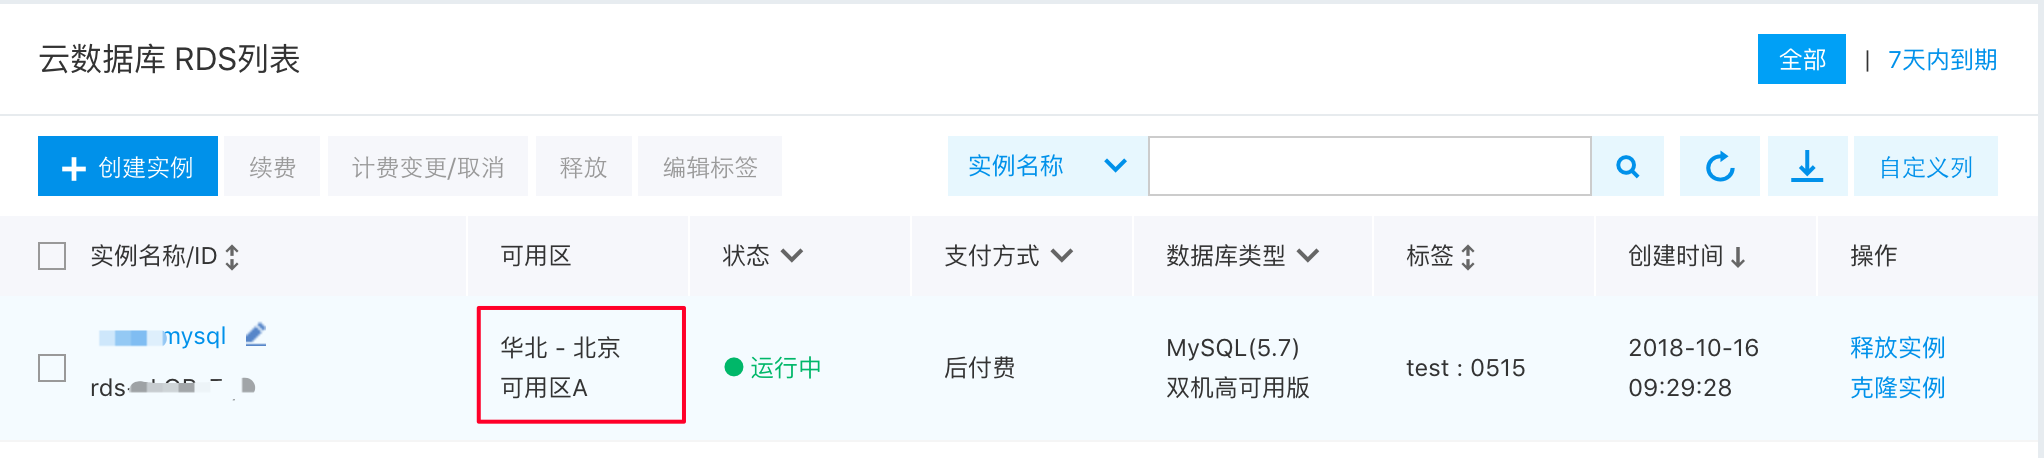This screenshot has height=458, width=2044.
Task: Switch to 7天内到期 tab
Action: click(1942, 60)
